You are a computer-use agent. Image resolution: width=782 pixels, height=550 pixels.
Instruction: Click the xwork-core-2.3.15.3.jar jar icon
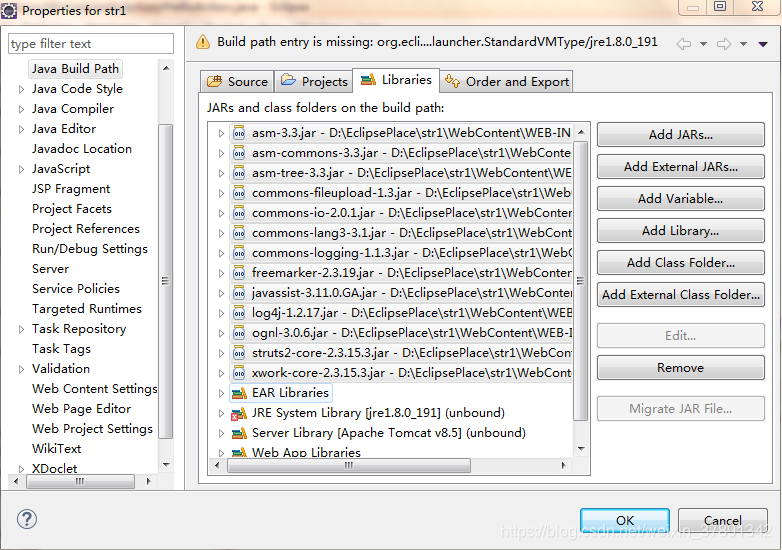point(239,373)
